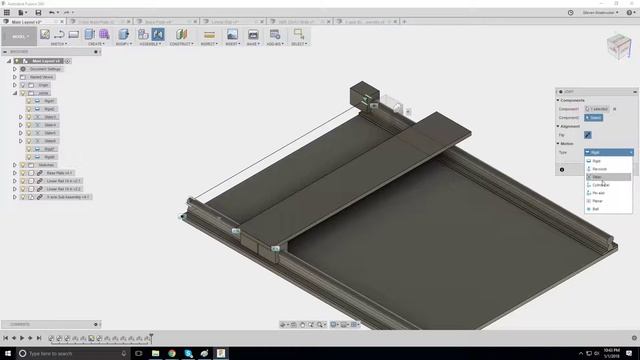This screenshot has height=360, width=640.
Task: Collapse the Components section in Joint dialog
Action: tap(558, 100)
